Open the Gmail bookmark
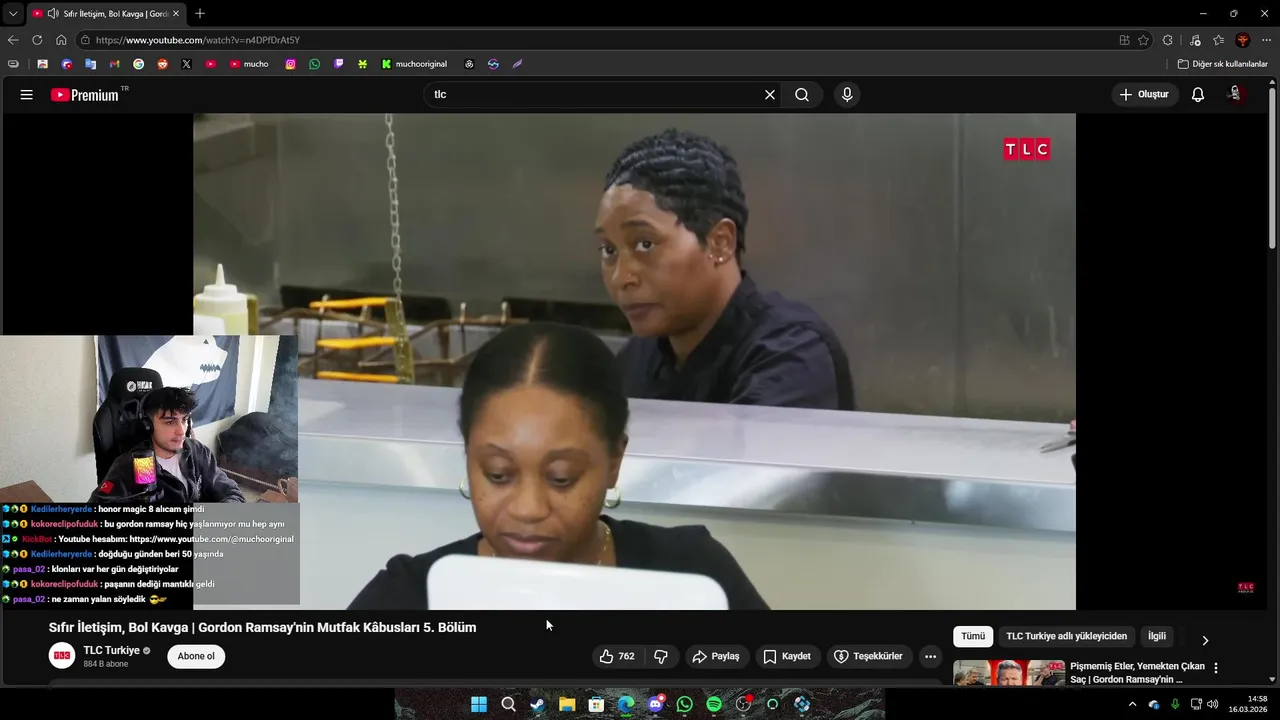The image size is (1280, 720). pyautogui.click(x=114, y=64)
